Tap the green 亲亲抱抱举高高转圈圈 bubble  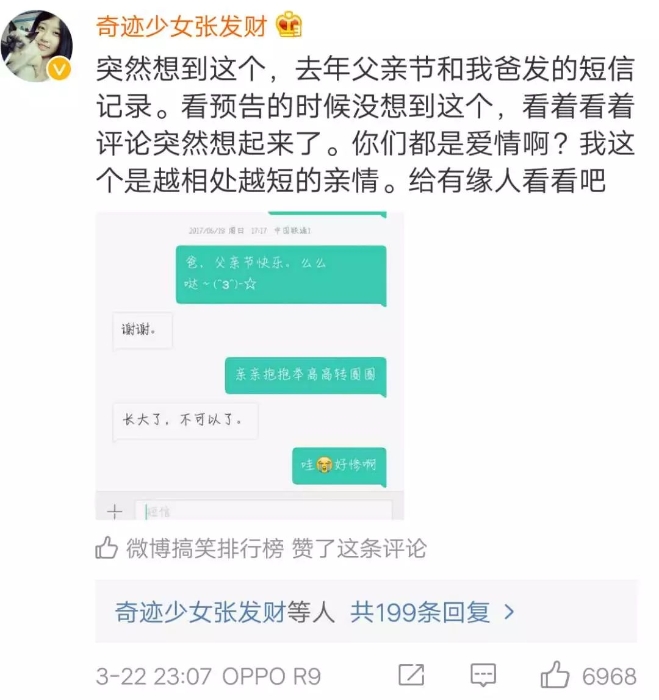[x=305, y=375]
